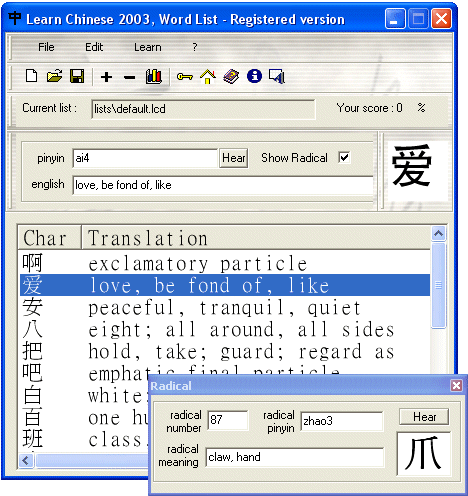Click the 爪 radical image in Radical window

click(x=423, y=454)
